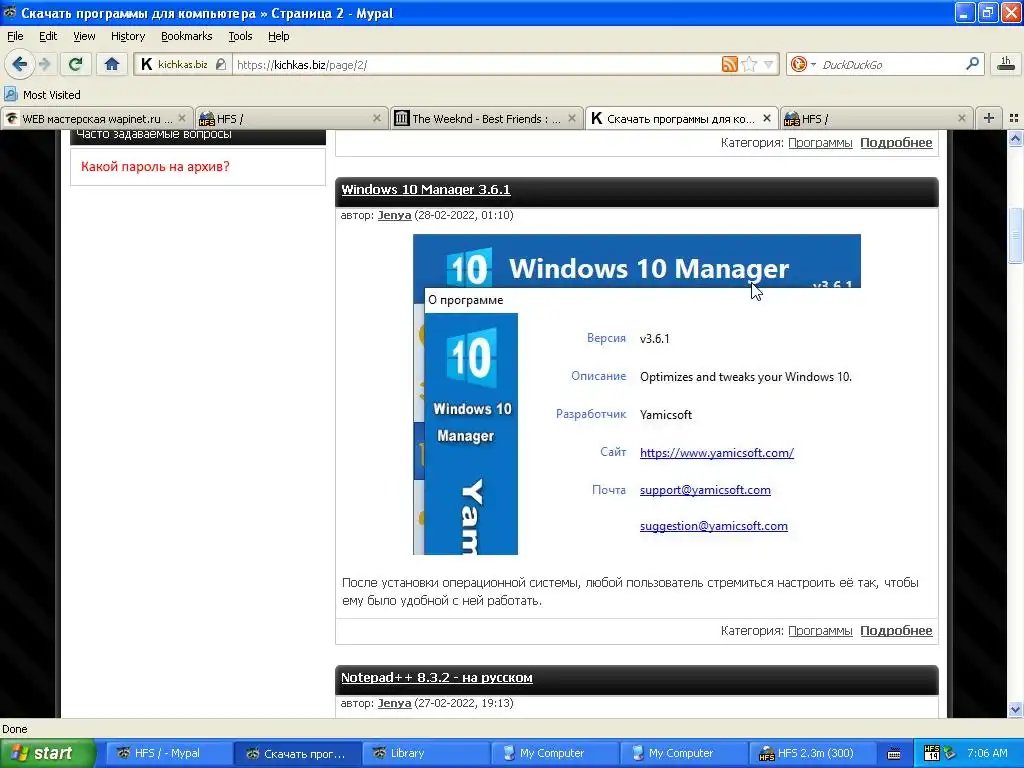This screenshot has width=1024, height=768.
Task: Click the DuckDuckGo search engine icon
Action: point(798,64)
